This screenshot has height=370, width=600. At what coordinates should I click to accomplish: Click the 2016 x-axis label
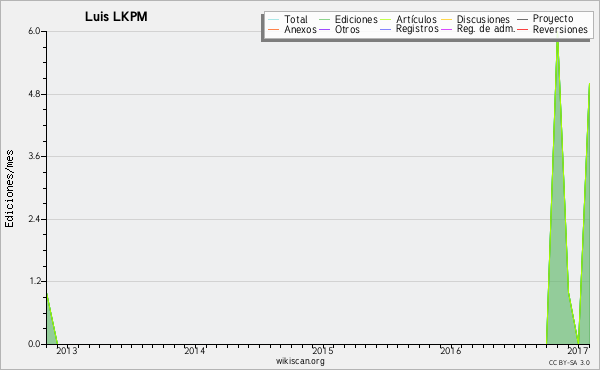[x=450, y=351]
